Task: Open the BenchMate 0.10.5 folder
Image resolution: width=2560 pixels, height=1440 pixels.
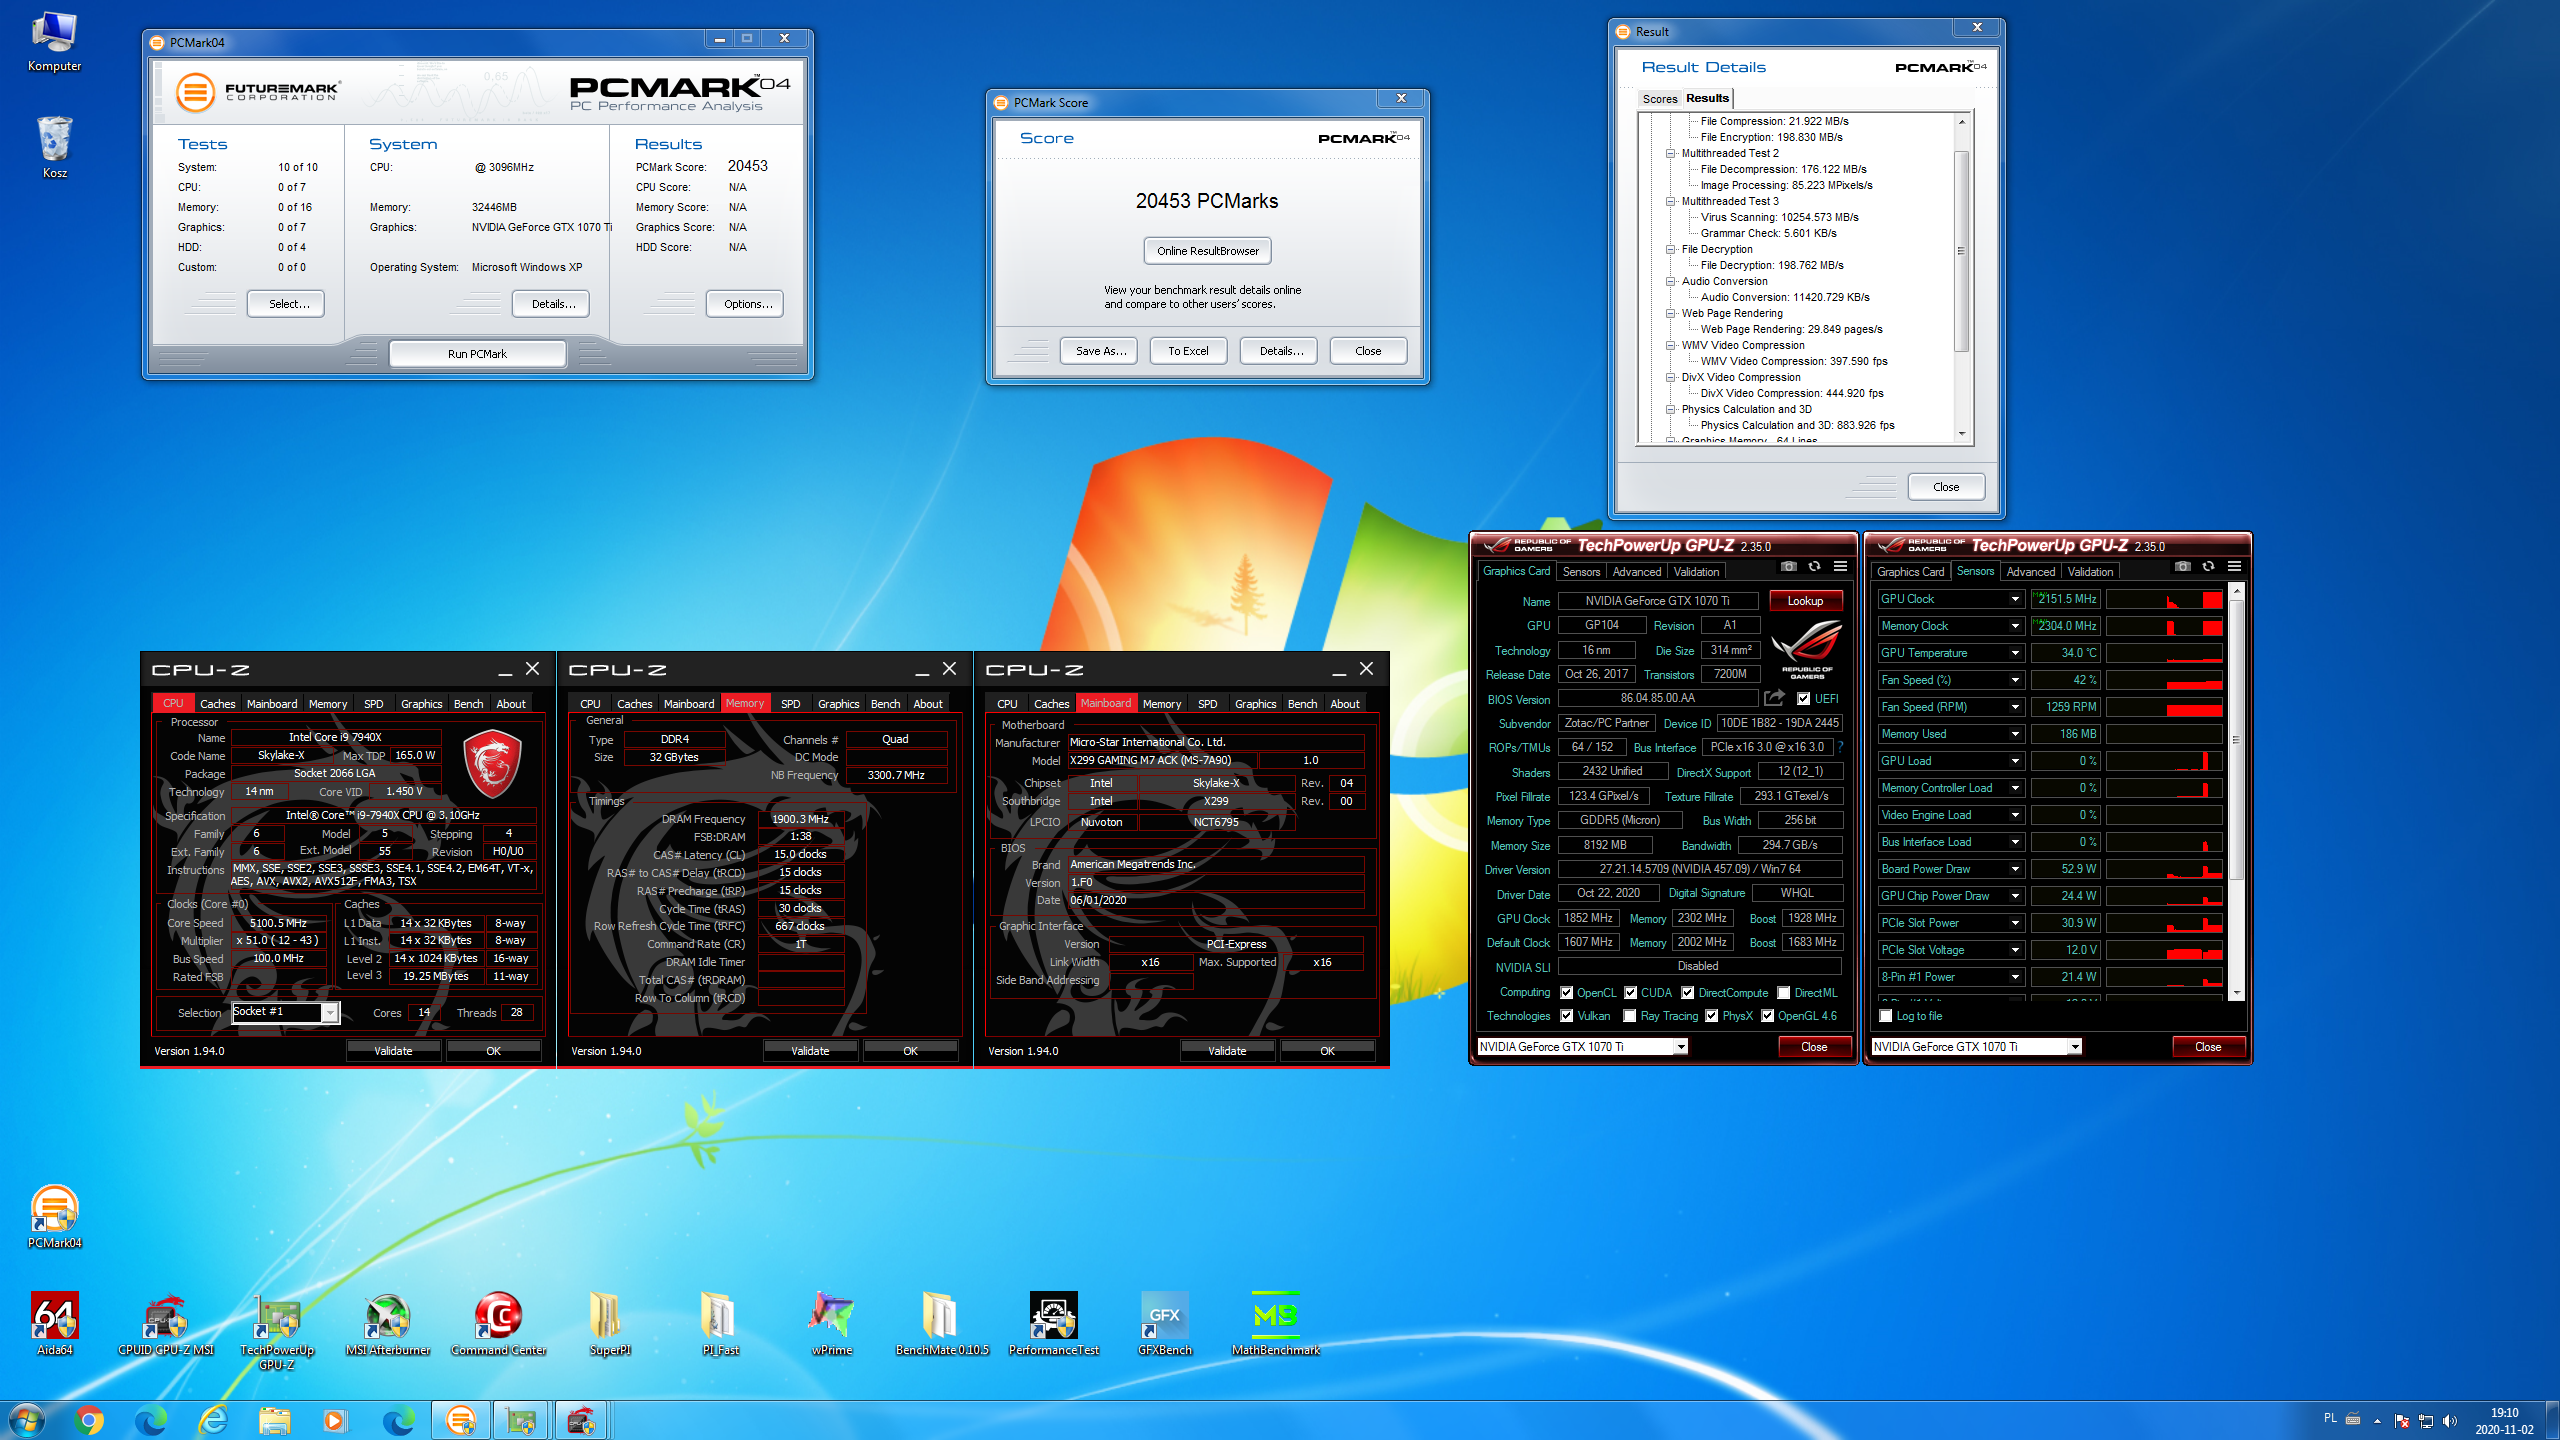Action: (x=942, y=1324)
